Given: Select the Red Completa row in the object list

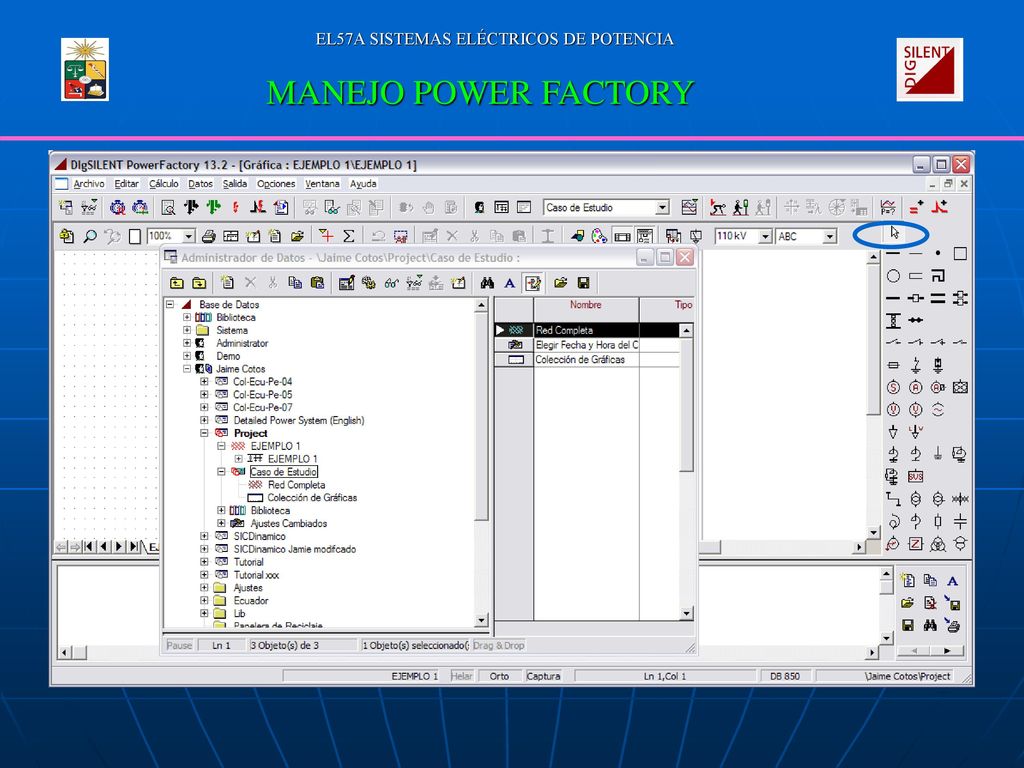Looking at the screenshot, I should click(x=587, y=330).
